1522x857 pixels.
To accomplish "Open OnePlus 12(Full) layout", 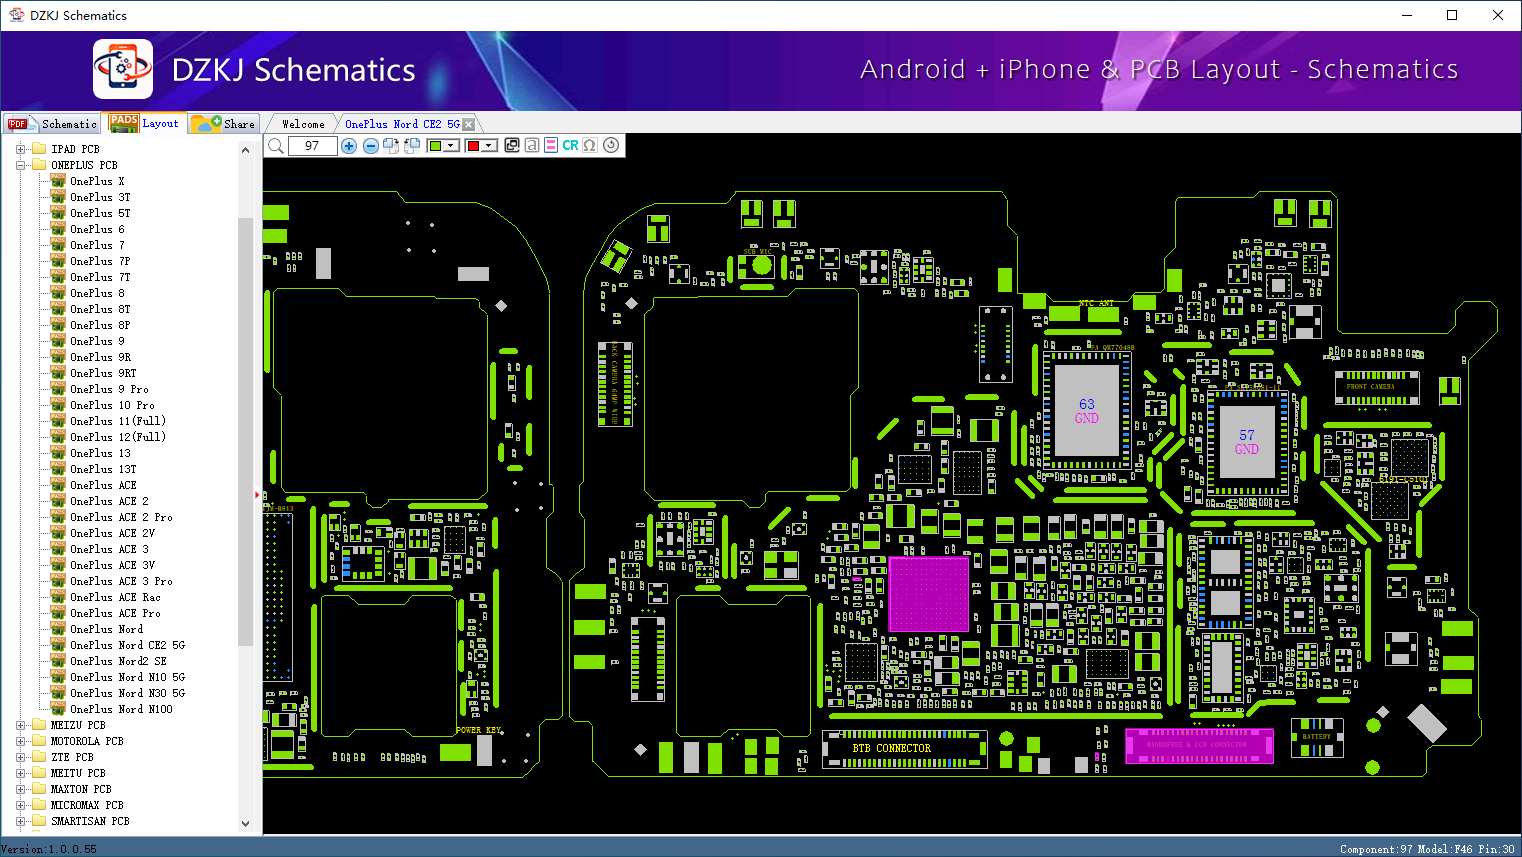I will [x=118, y=437].
